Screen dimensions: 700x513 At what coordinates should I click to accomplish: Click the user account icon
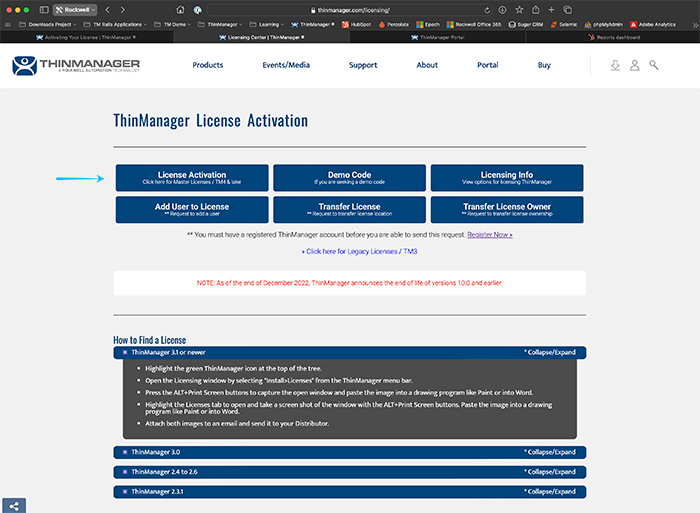pos(634,66)
